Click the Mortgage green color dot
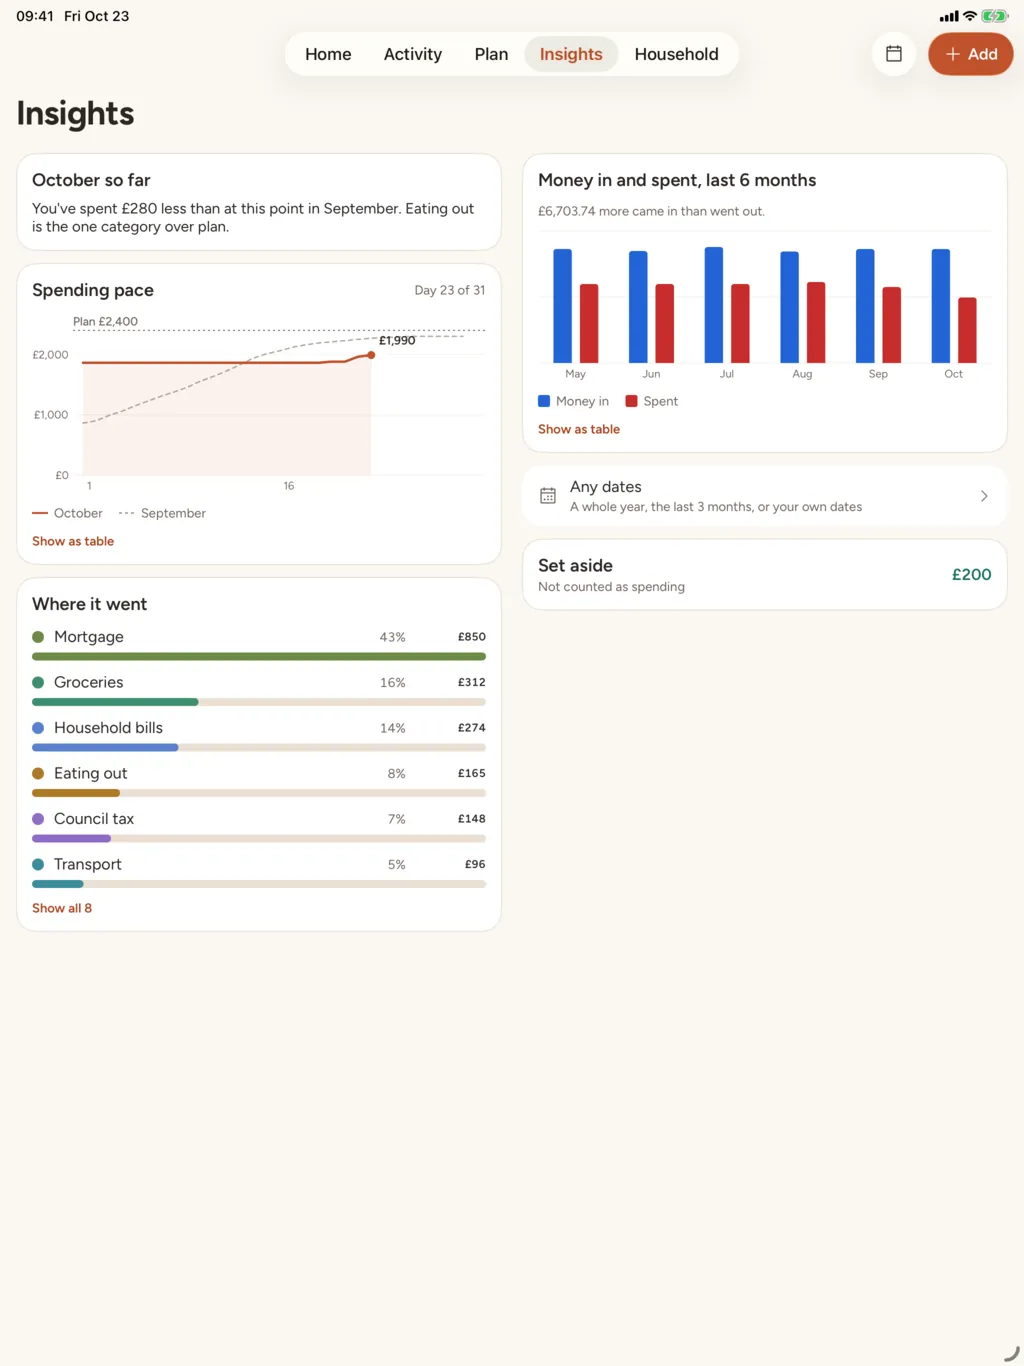Image resolution: width=1024 pixels, height=1366 pixels. point(38,637)
